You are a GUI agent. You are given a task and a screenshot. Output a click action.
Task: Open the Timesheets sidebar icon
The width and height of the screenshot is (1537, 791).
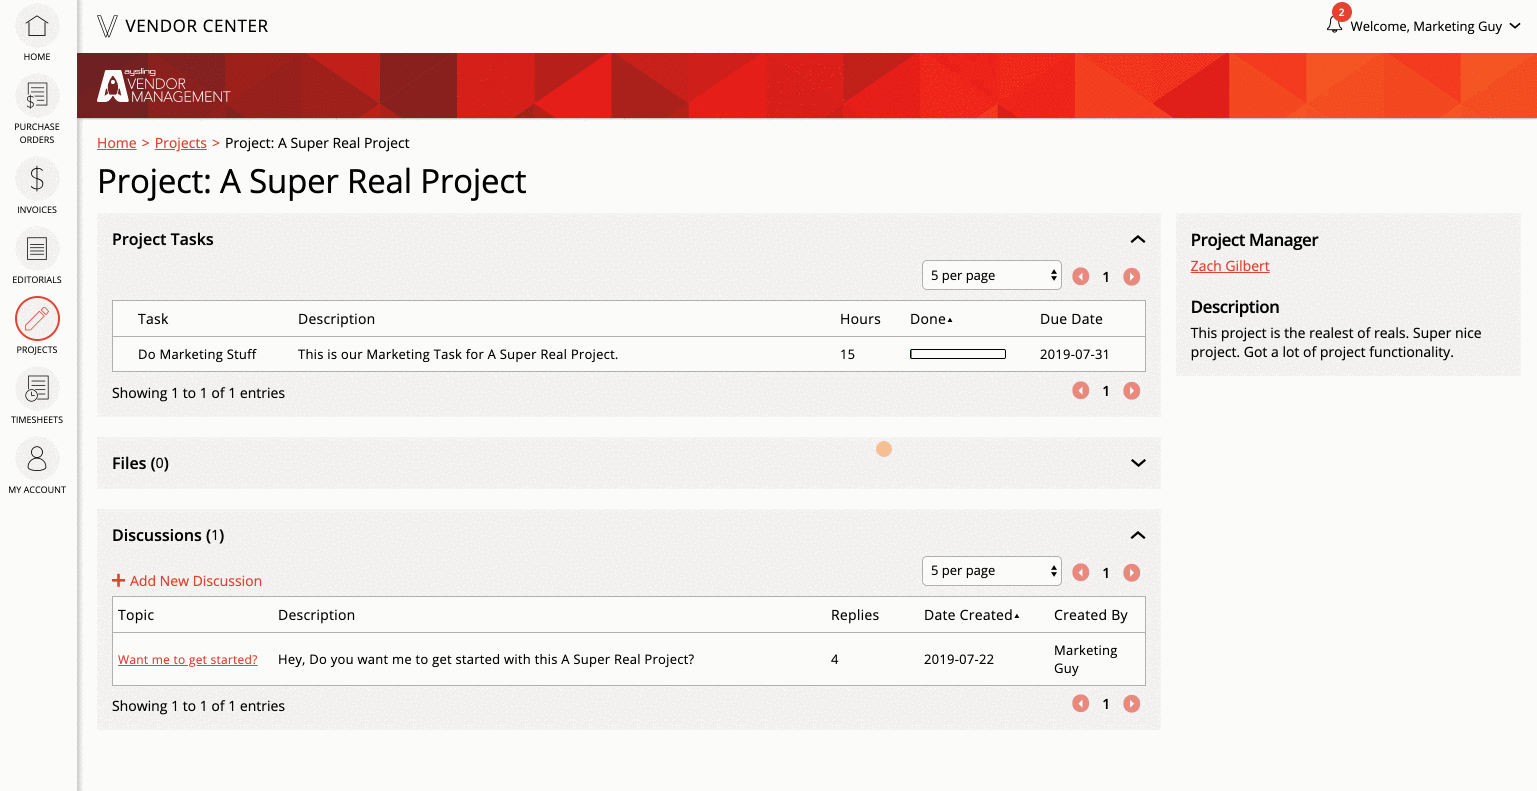click(x=37, y=389)
